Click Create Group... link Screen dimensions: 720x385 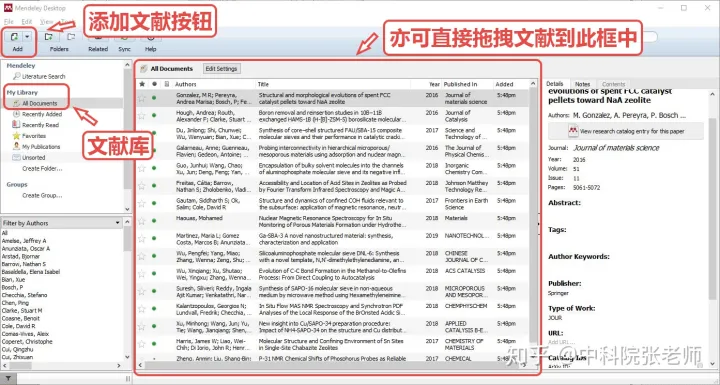(42, 195)
